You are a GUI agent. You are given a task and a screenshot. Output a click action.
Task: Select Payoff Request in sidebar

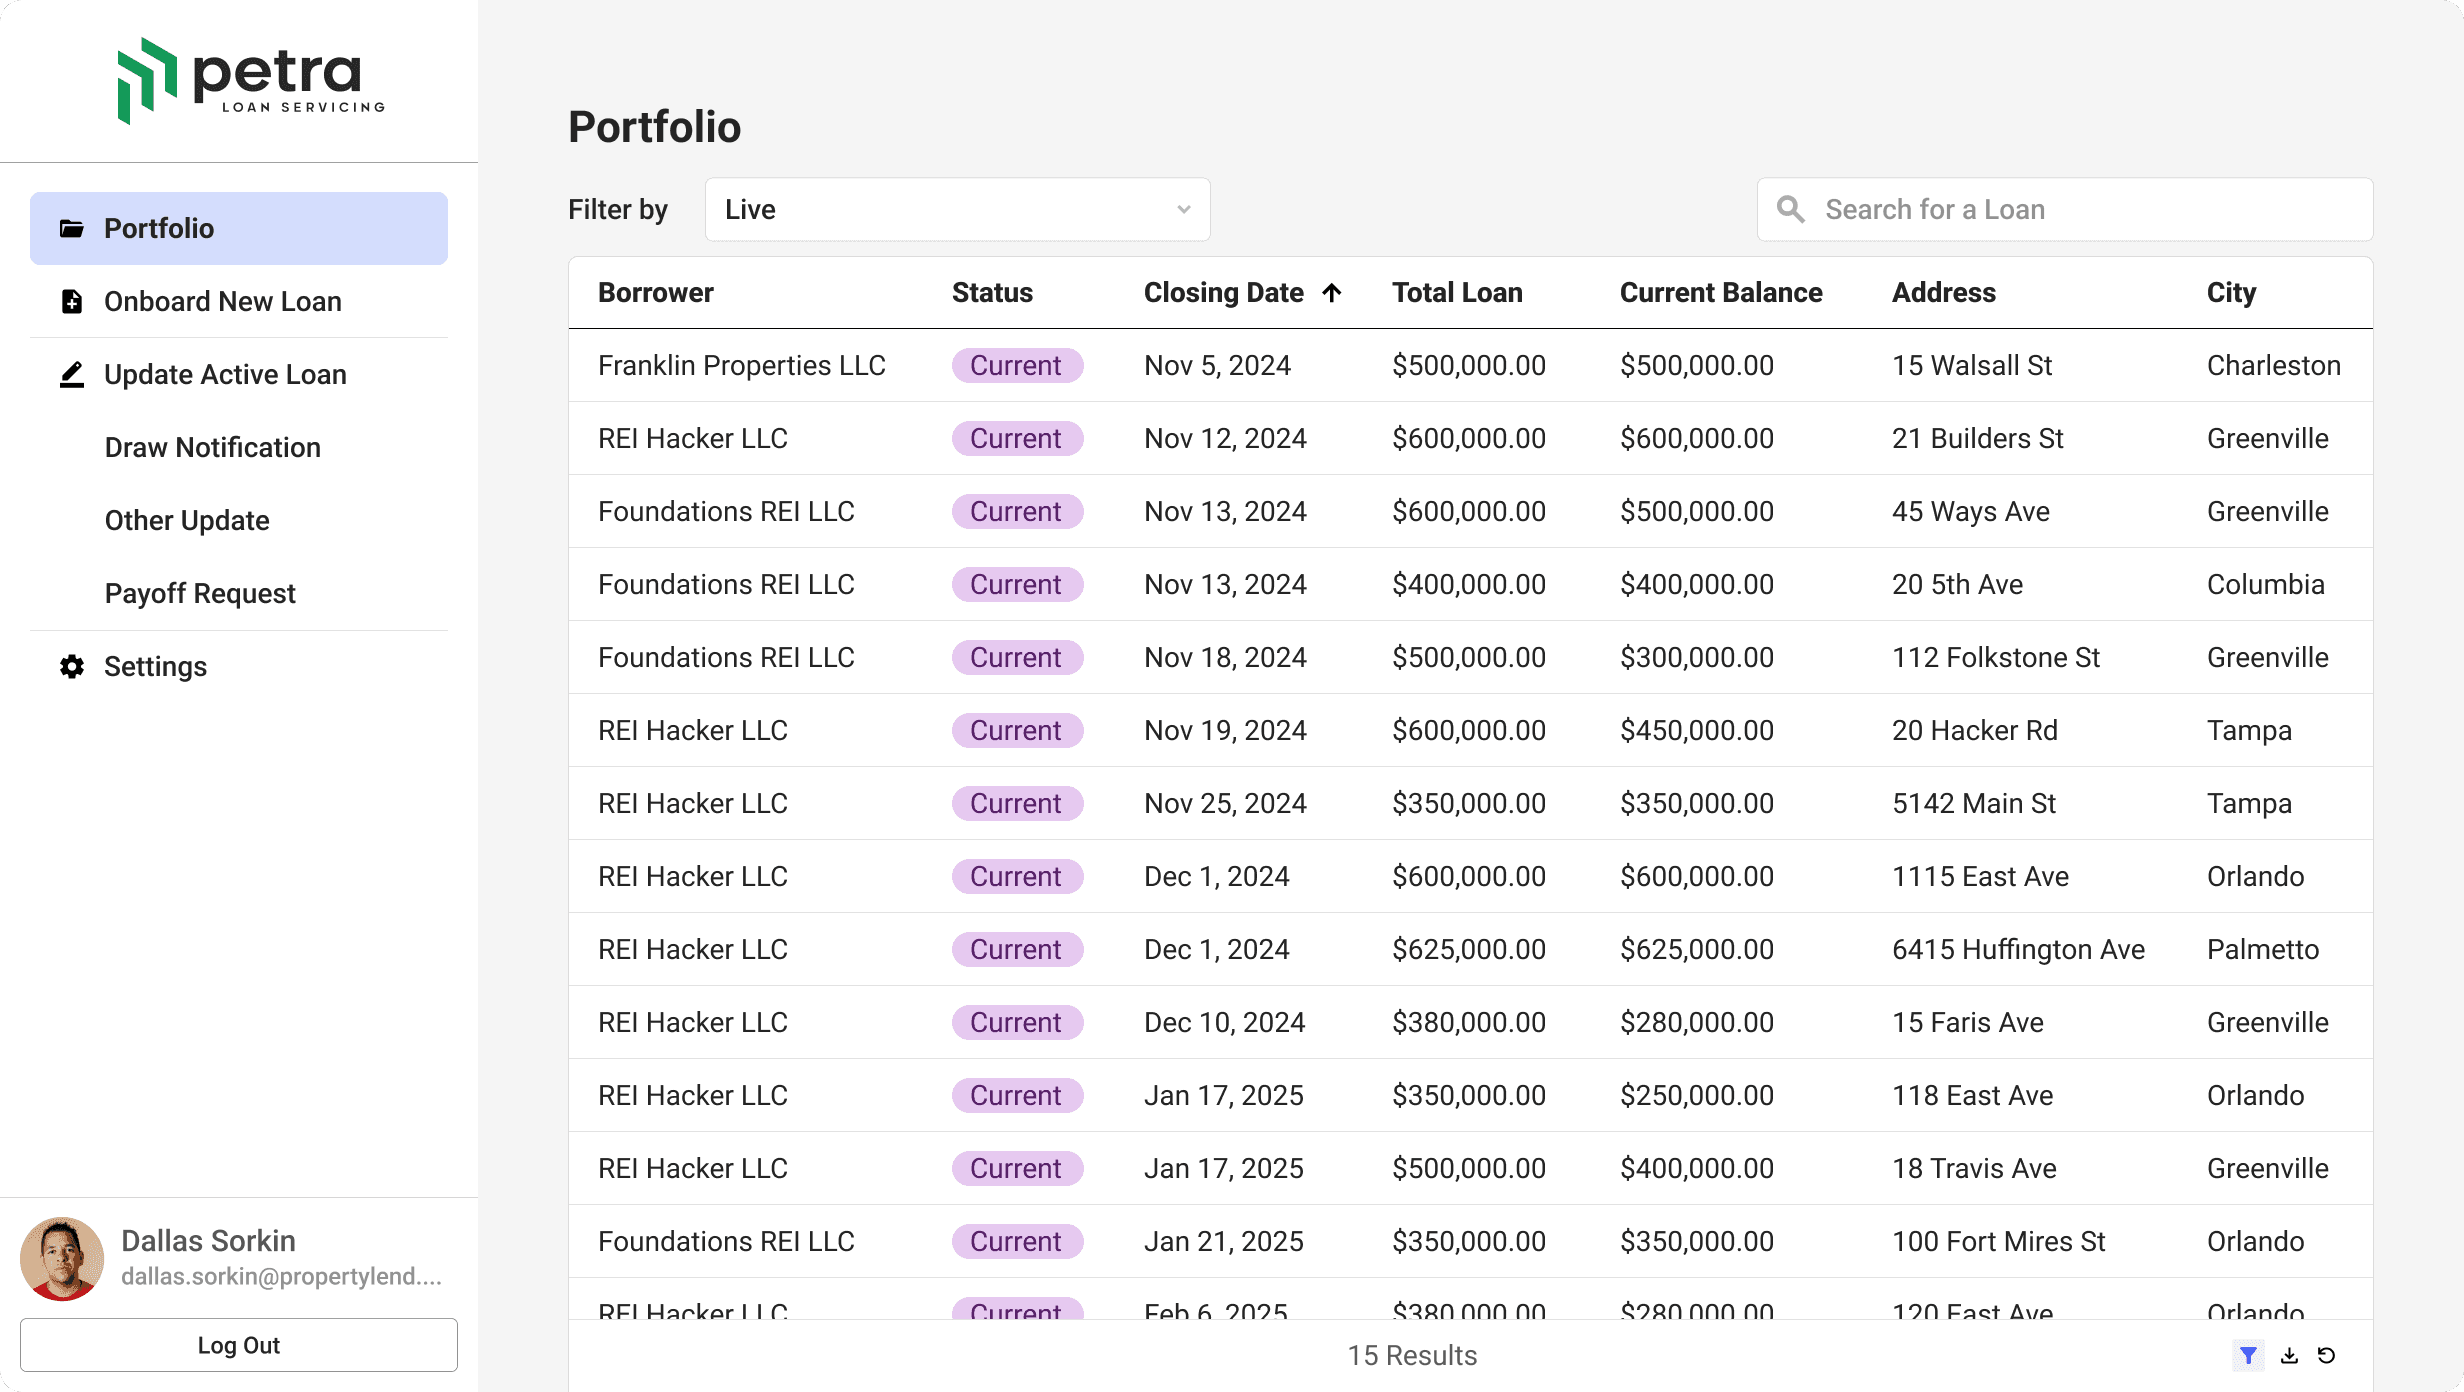click(200, 593)
